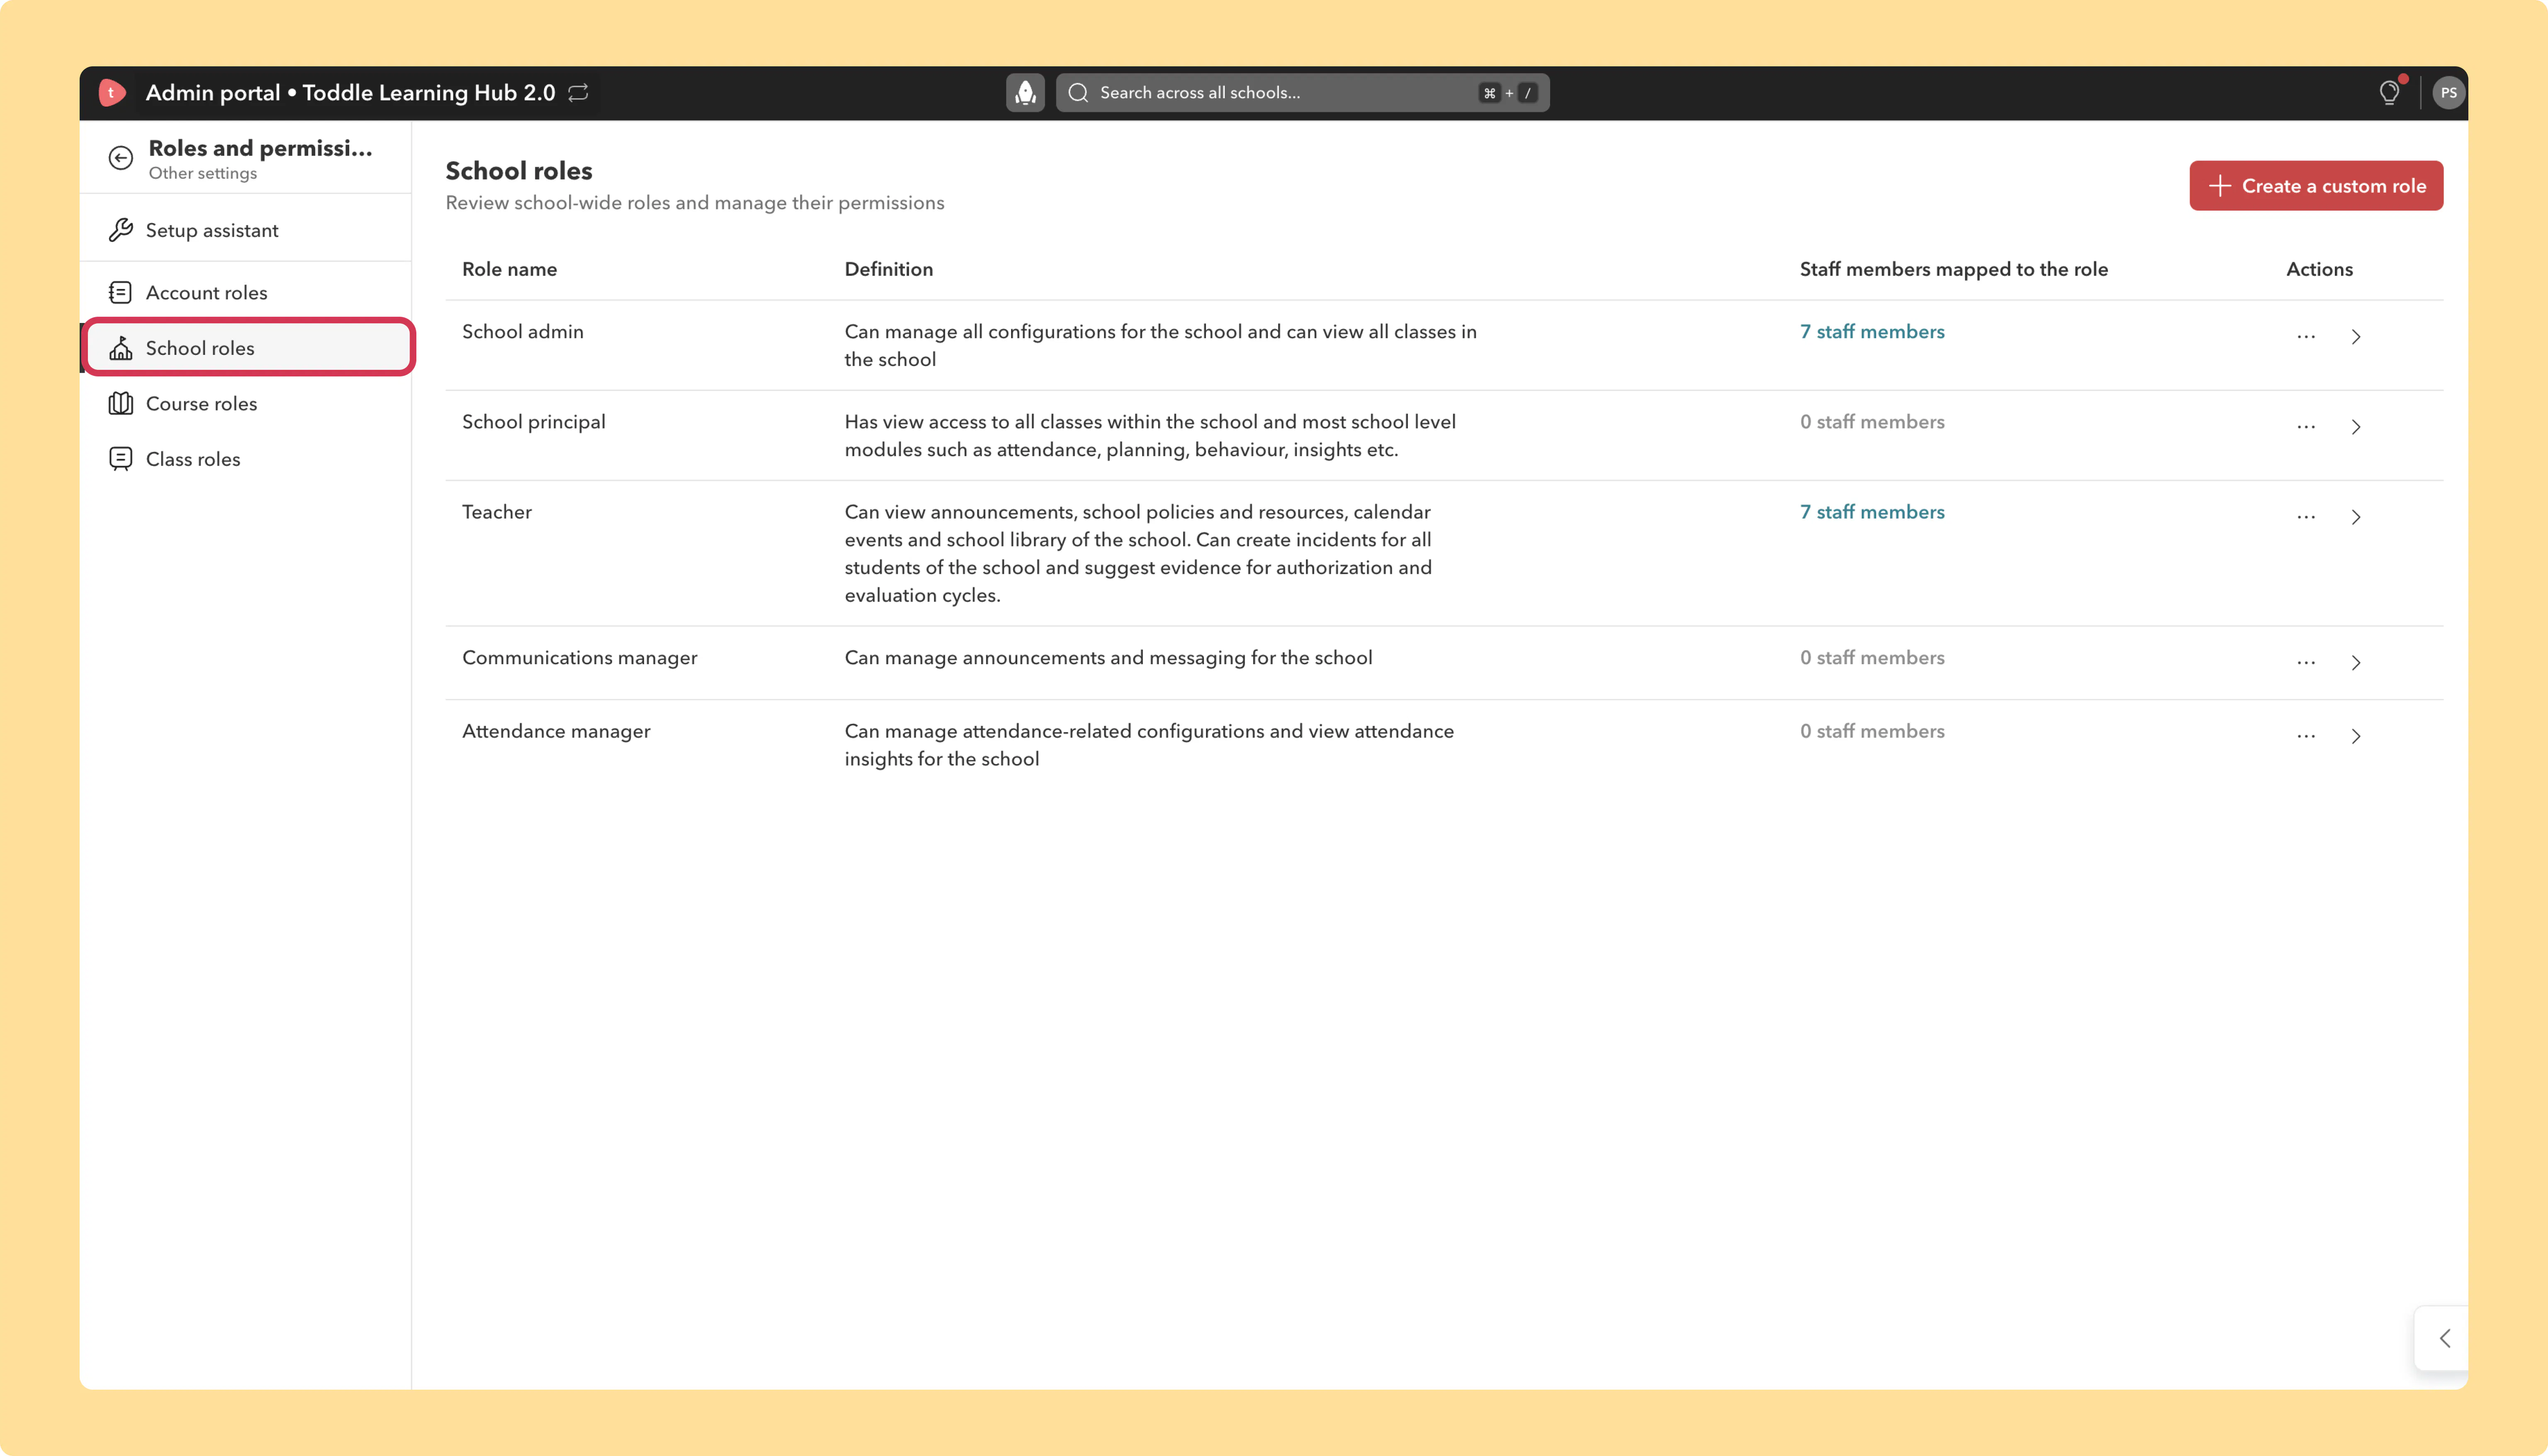Open more actions for Teacher role
This screenshot has height=1456, width=2548.
[x=2306, y=517]
